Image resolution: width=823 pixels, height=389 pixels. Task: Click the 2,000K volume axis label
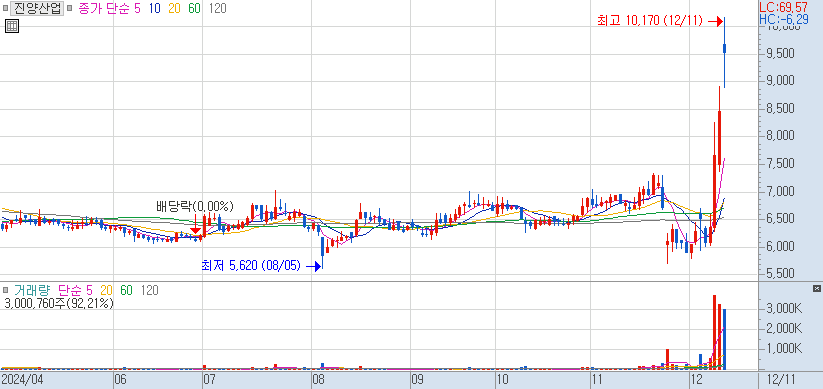coord(783,329)
